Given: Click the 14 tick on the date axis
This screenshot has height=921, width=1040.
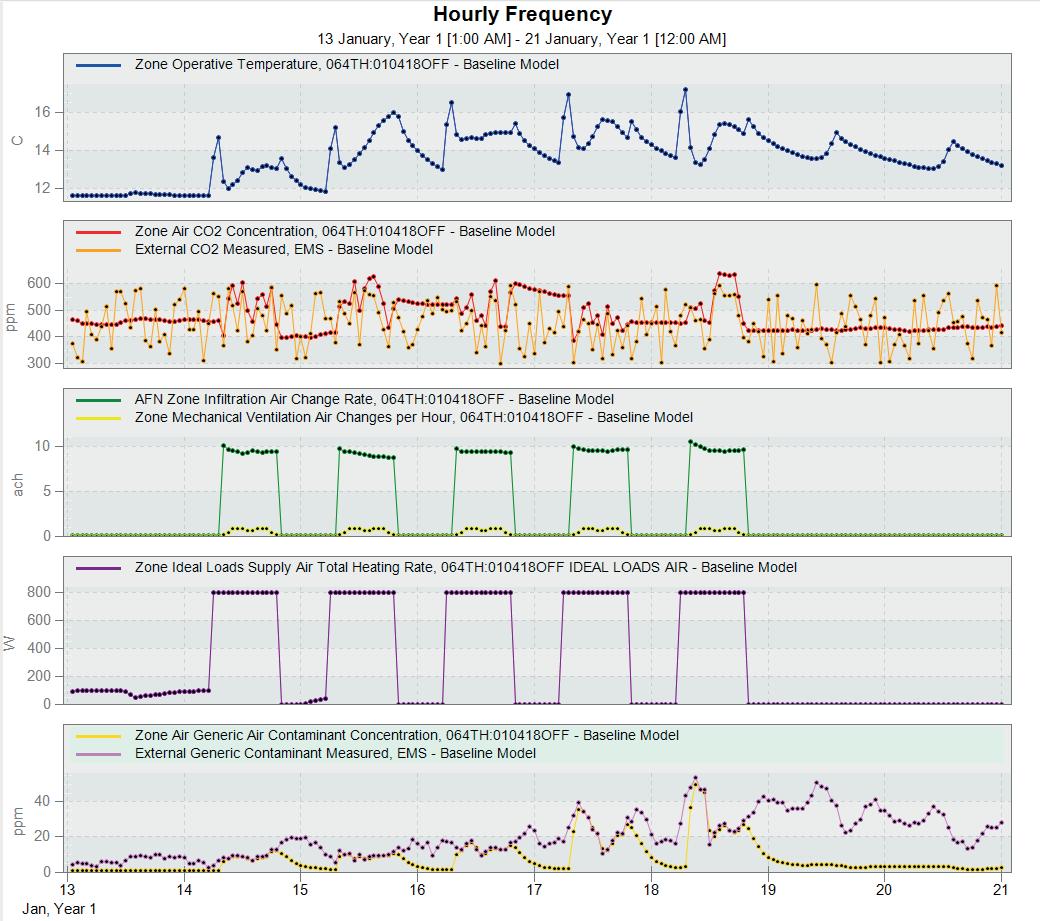Looking at the screenshot, I should click(184, 890).
